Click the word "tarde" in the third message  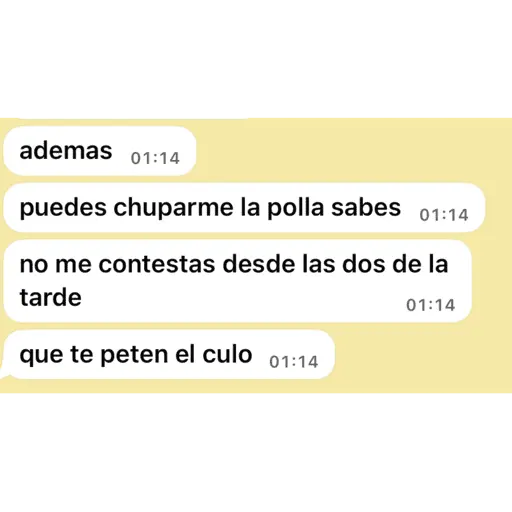51,297
